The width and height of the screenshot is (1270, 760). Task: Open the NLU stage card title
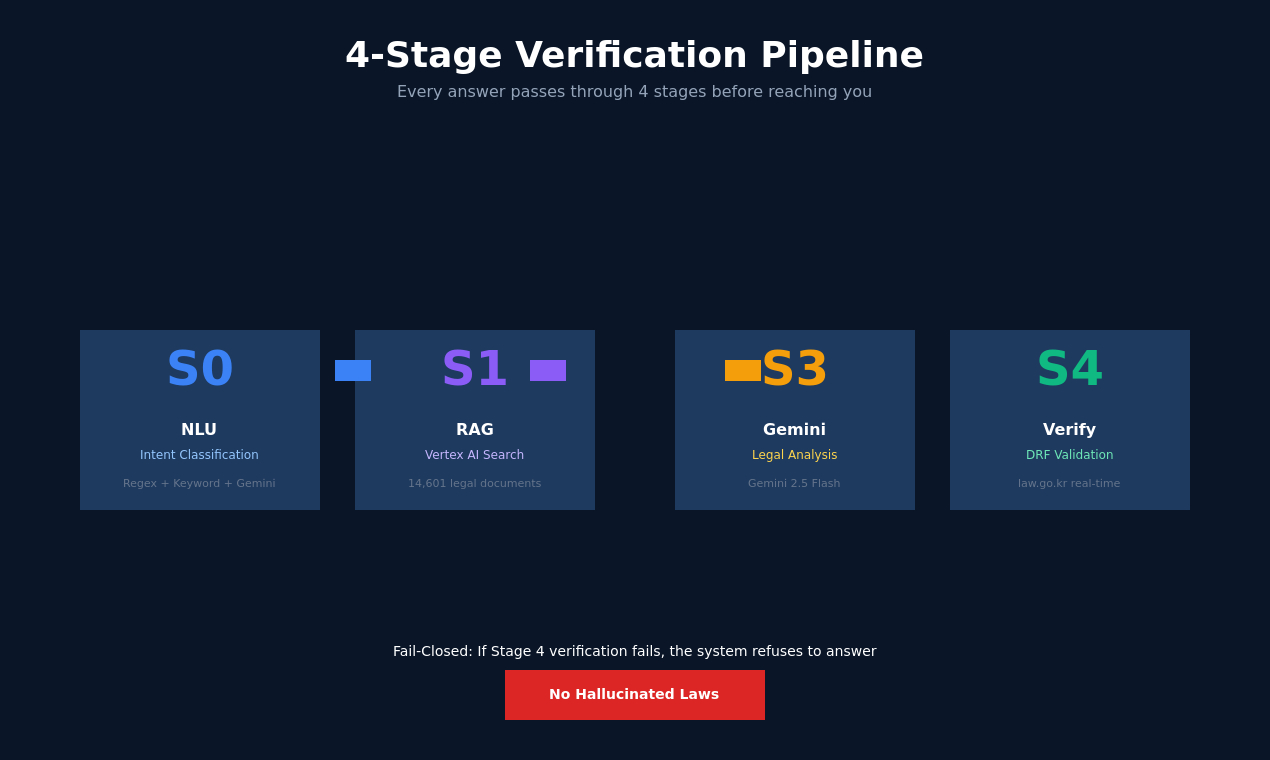click(199, 430)
